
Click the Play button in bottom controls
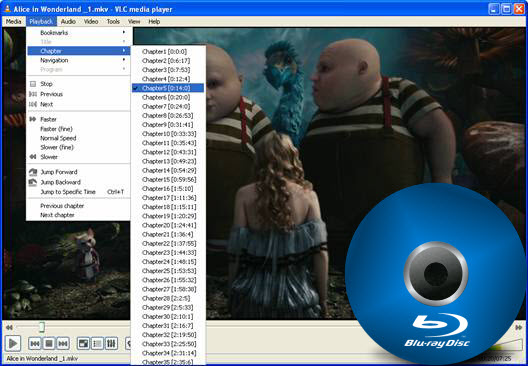coord(13,343)
